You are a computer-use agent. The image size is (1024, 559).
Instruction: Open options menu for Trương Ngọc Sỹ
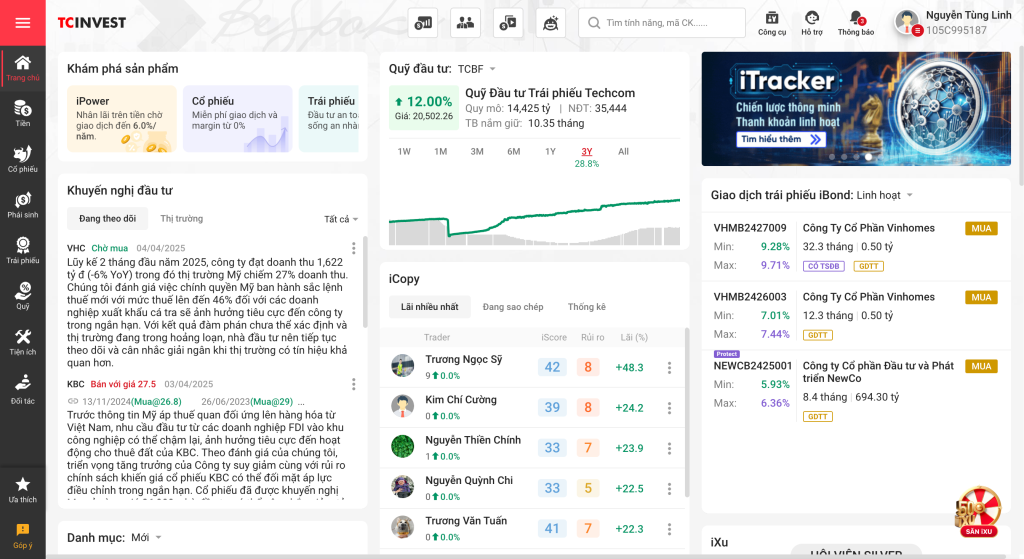point(669,368)
